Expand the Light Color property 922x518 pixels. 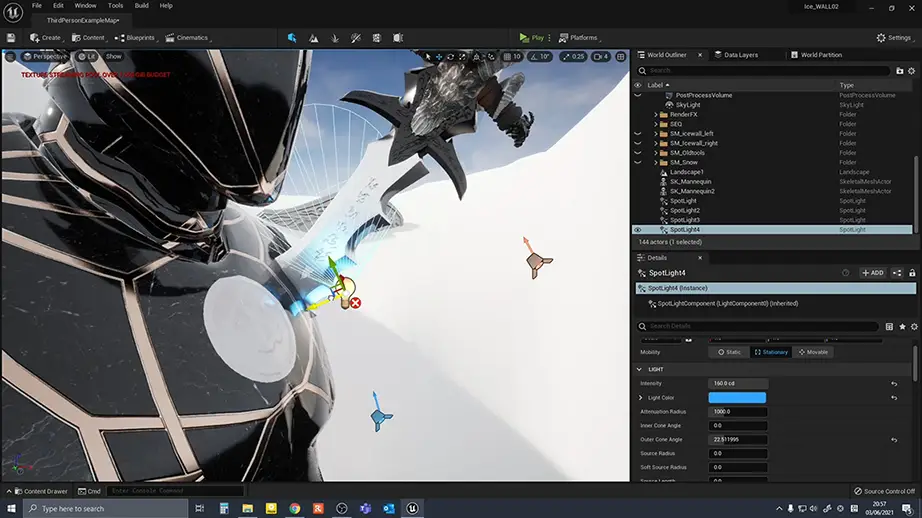point(641,398)
